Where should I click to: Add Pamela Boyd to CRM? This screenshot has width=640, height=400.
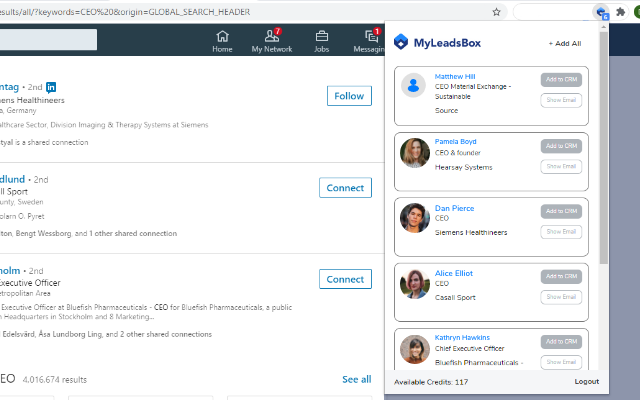click(x=561, y=146)
